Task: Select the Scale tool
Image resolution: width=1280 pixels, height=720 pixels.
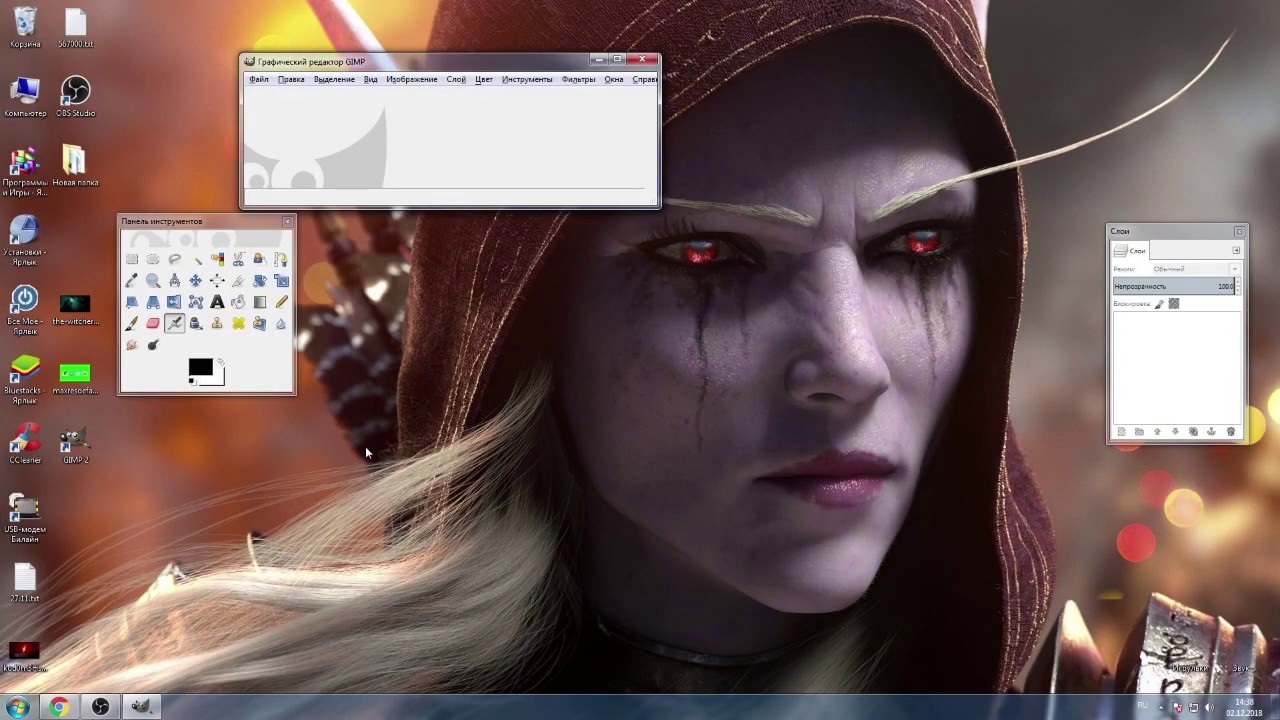Action: (x=281, y=280)
